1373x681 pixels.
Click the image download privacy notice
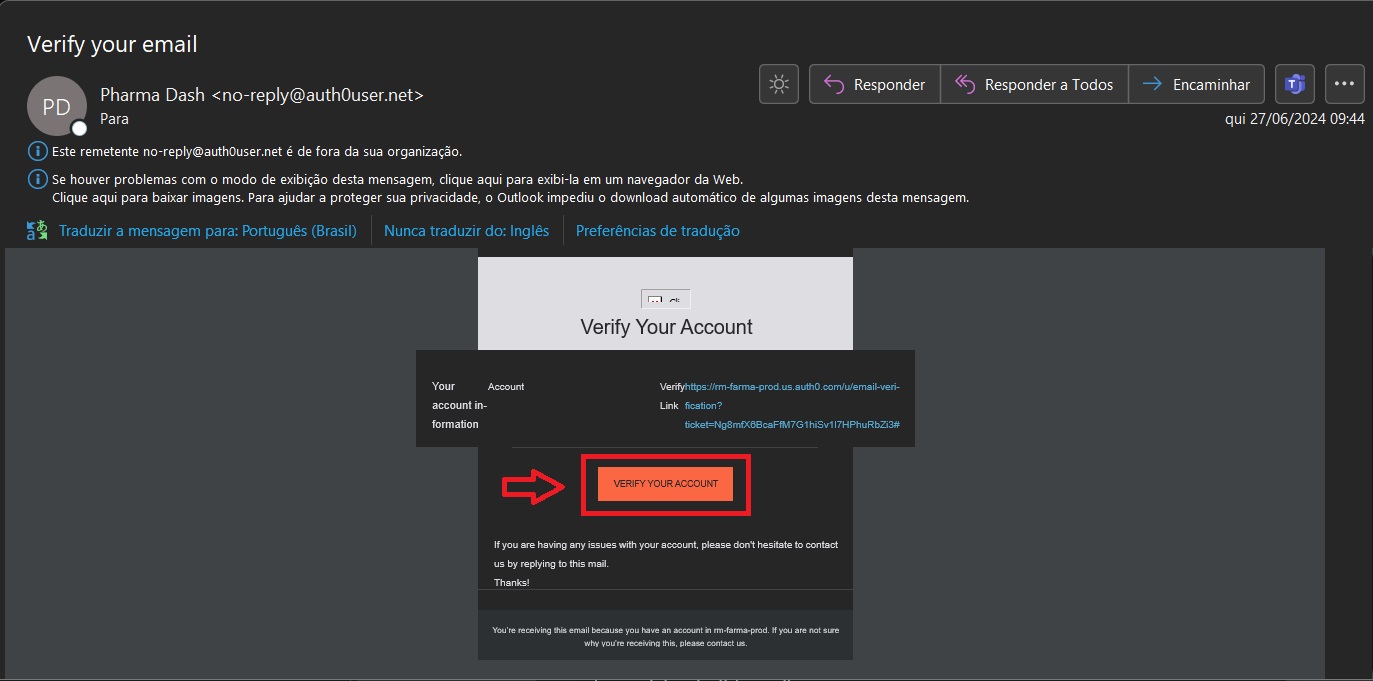[x=510, y=198]
